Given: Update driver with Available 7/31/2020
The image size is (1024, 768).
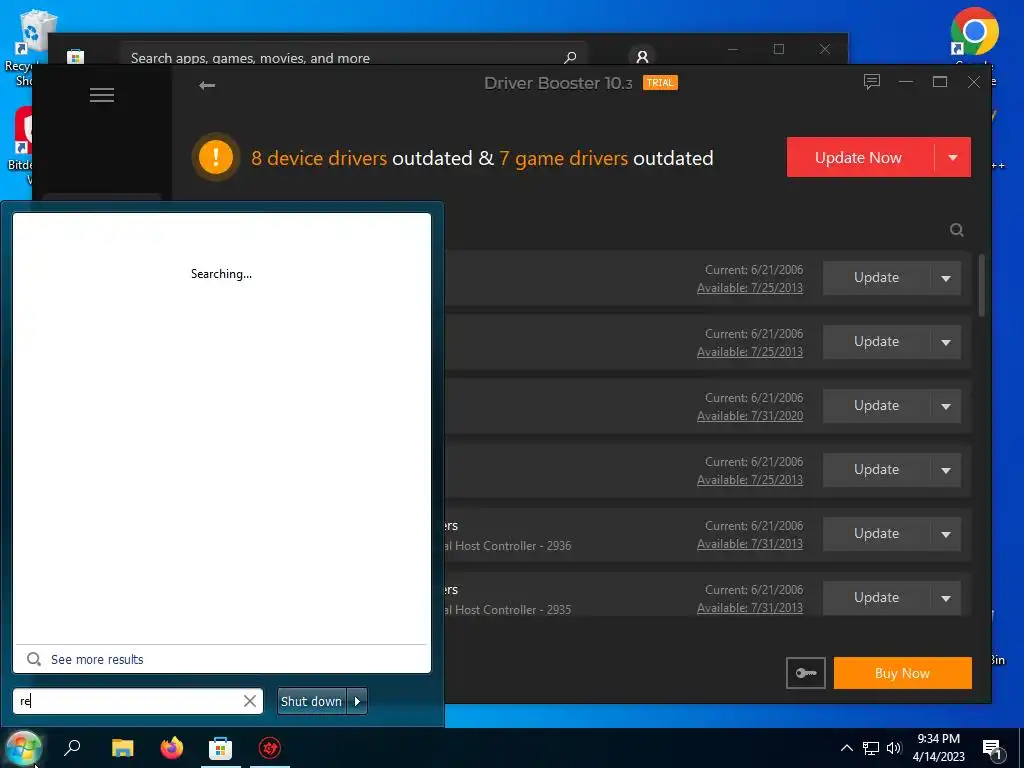Looking at the screenshot, I should pos(876,406).
